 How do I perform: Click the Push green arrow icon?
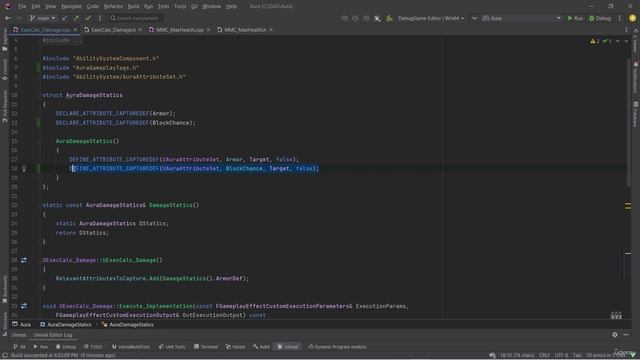(76, 18)
